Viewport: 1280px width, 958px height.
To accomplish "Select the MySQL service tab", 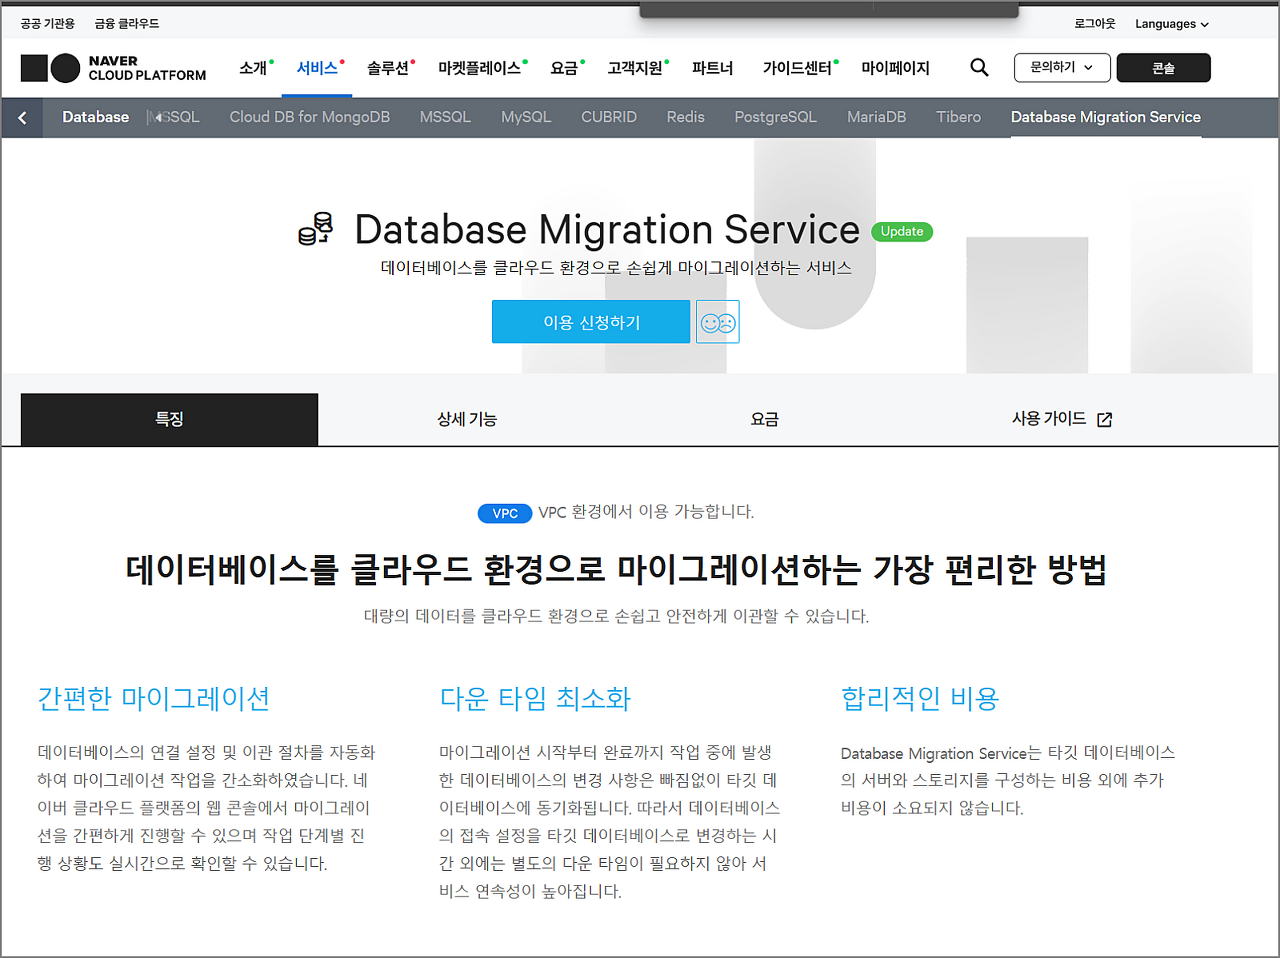I will pyautogui.click(x=526, y=117).
